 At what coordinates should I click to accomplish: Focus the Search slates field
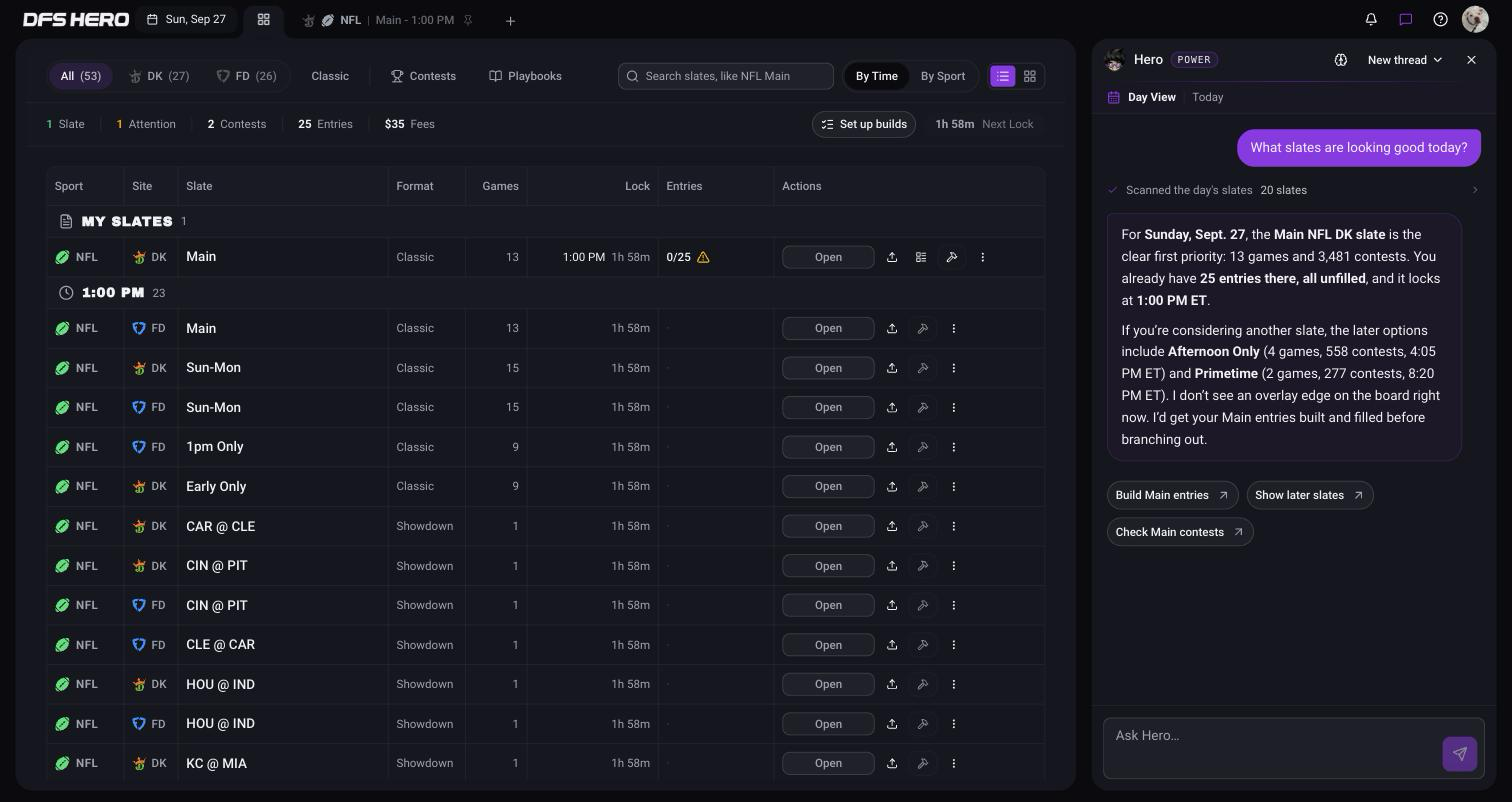coord(726,76)
